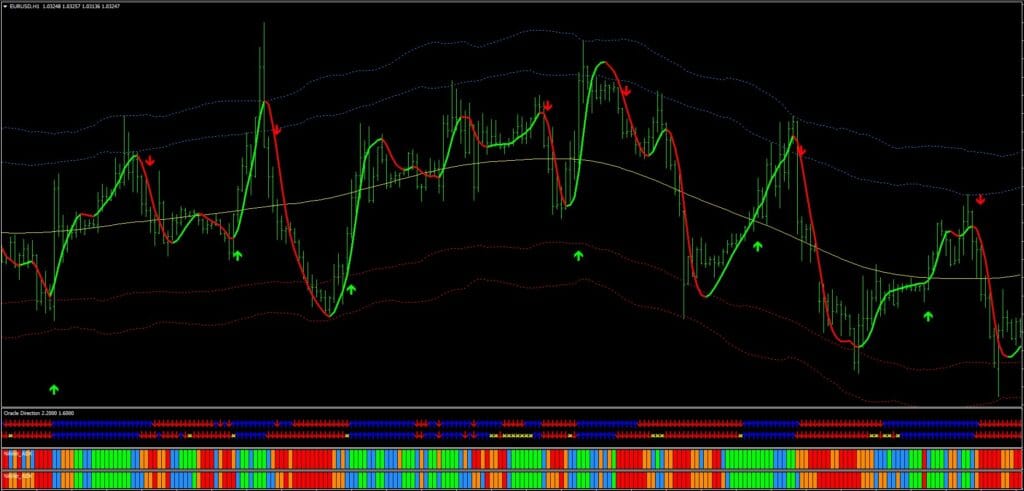Select the upper colored histogram row label
The height and width of the screenshot is (491, 1024).
(16, 454)
